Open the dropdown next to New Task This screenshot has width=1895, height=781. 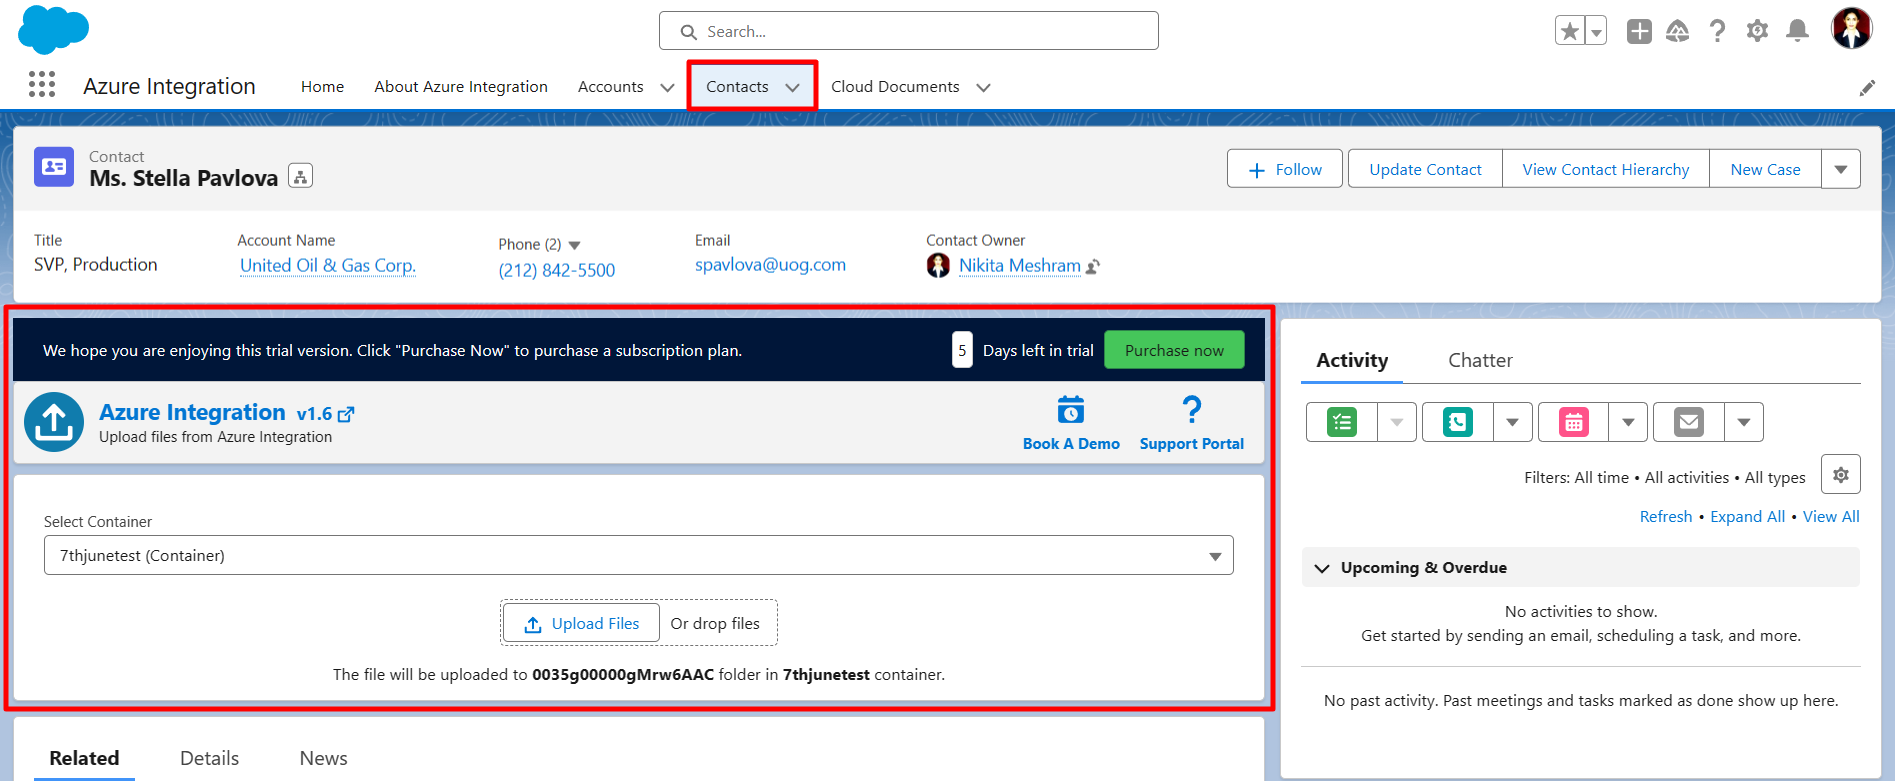pos(1397,422)
